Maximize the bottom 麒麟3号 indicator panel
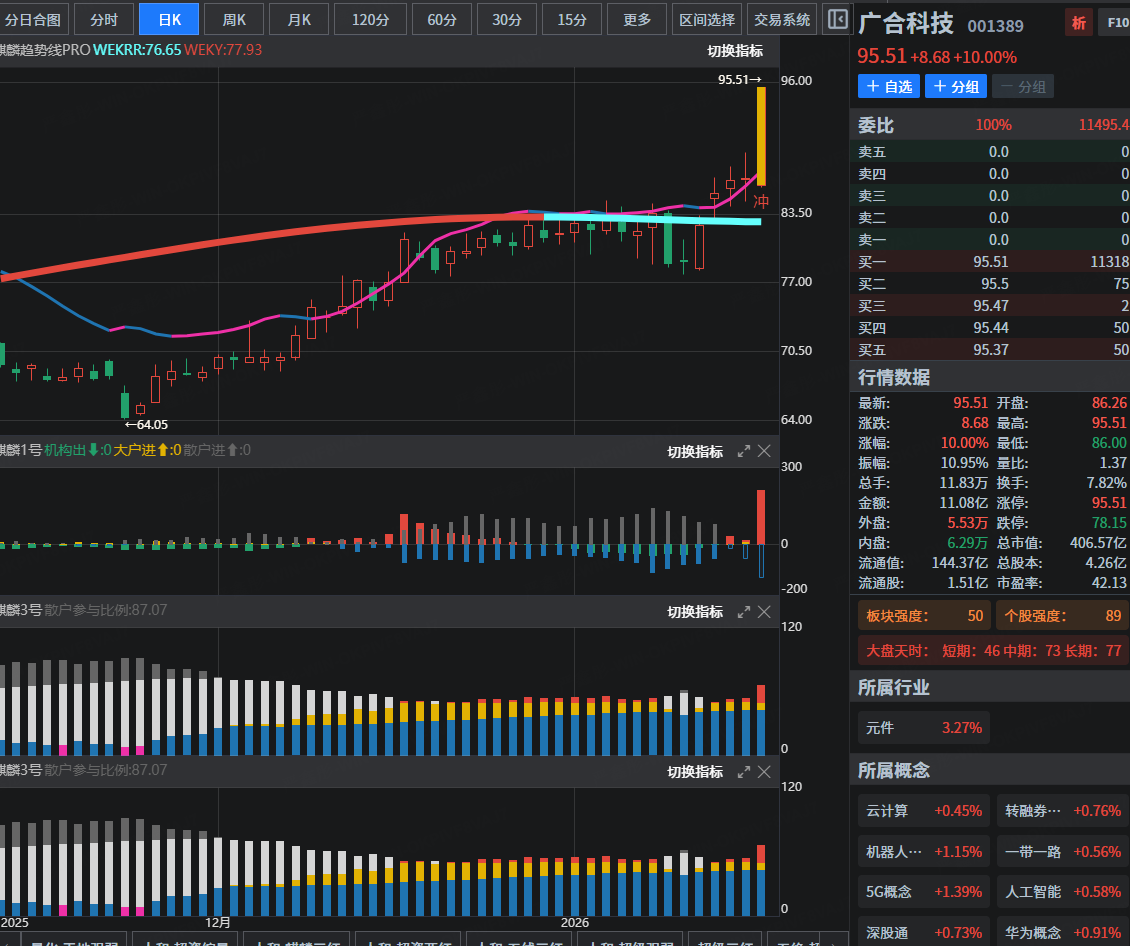Image resolution: width=1130 pixels, height=946 pixels. point(743,772)
